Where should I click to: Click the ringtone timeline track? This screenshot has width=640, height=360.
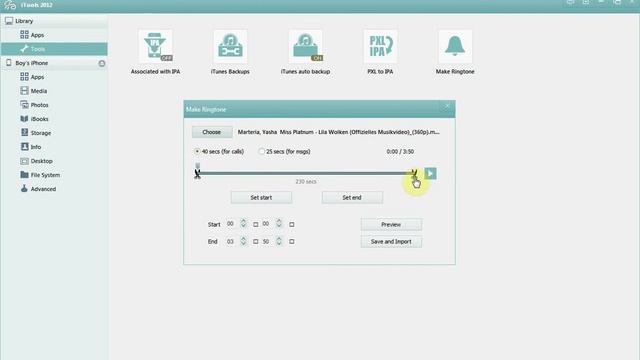pyautogui.click(x=306, y=174)
